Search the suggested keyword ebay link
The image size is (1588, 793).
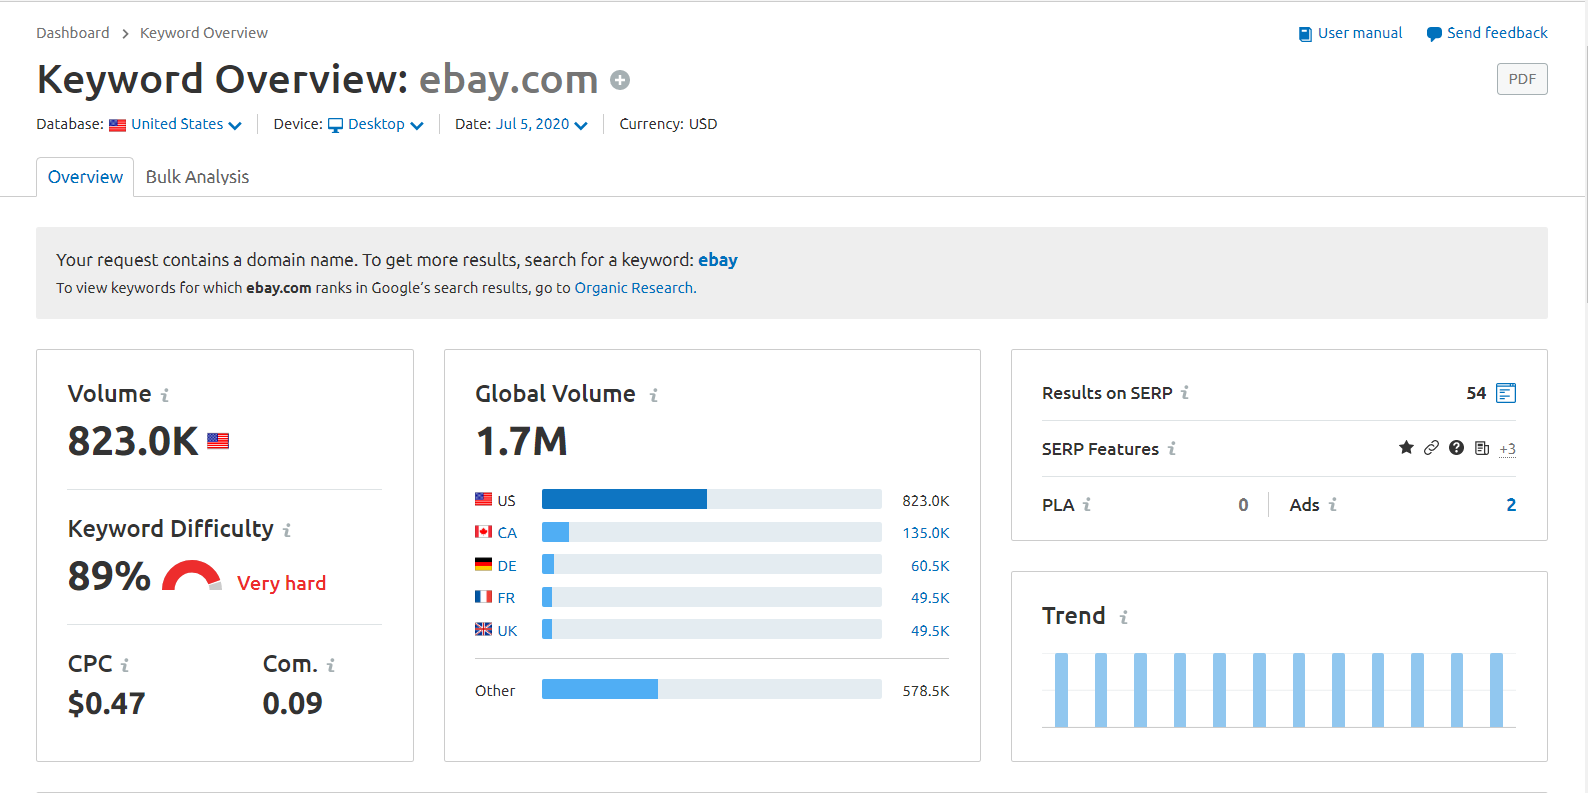(x=718, y=260)
